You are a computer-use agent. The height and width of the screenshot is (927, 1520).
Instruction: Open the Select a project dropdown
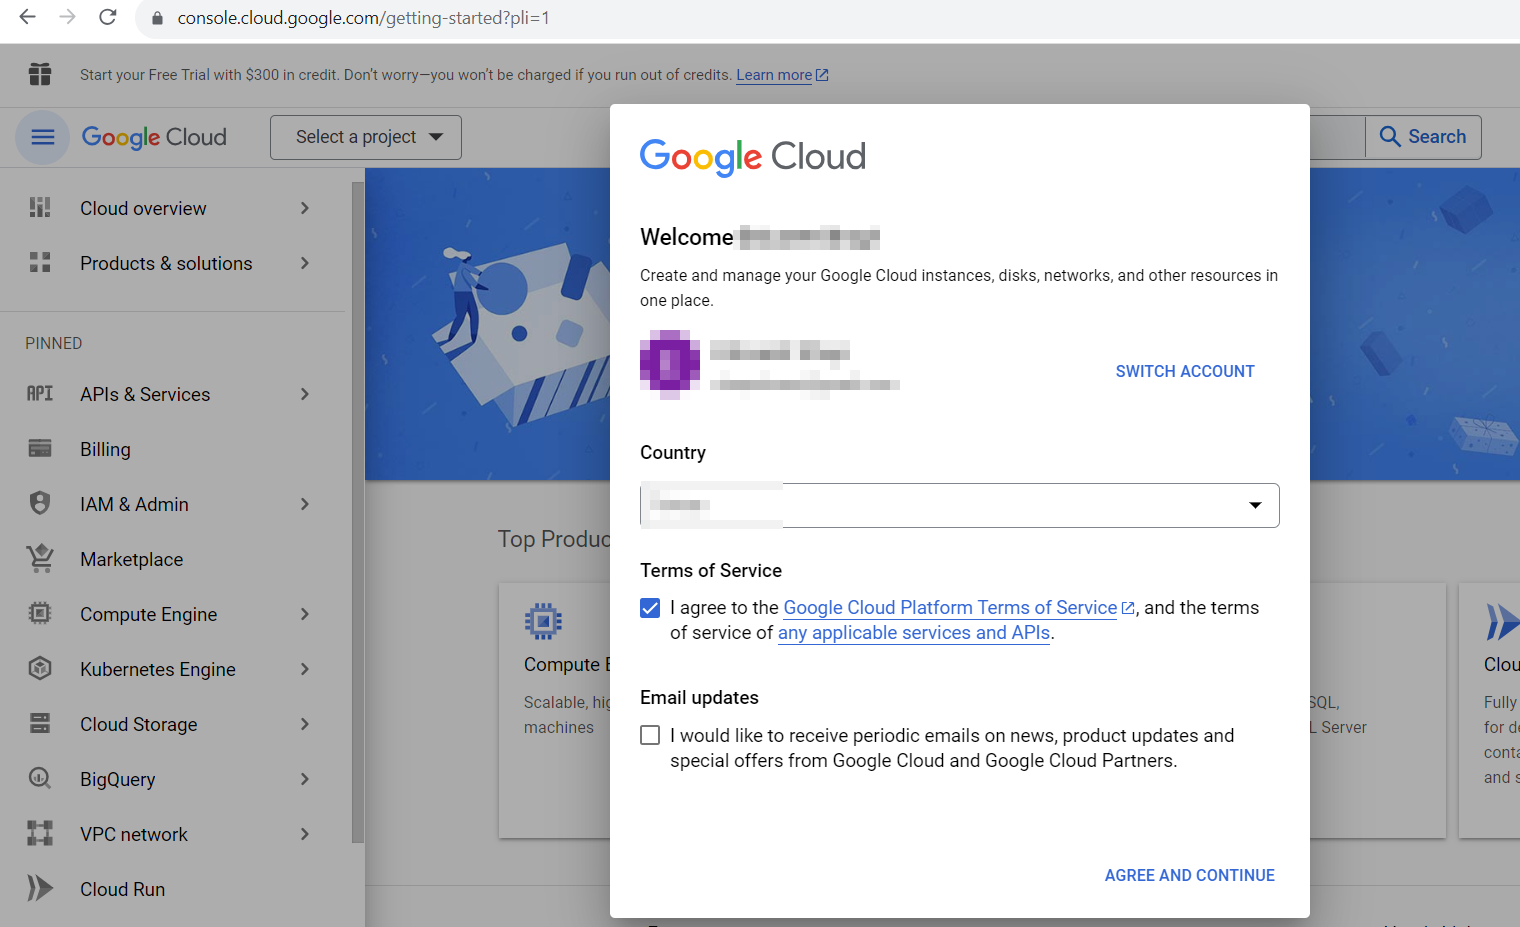[366, 137]
